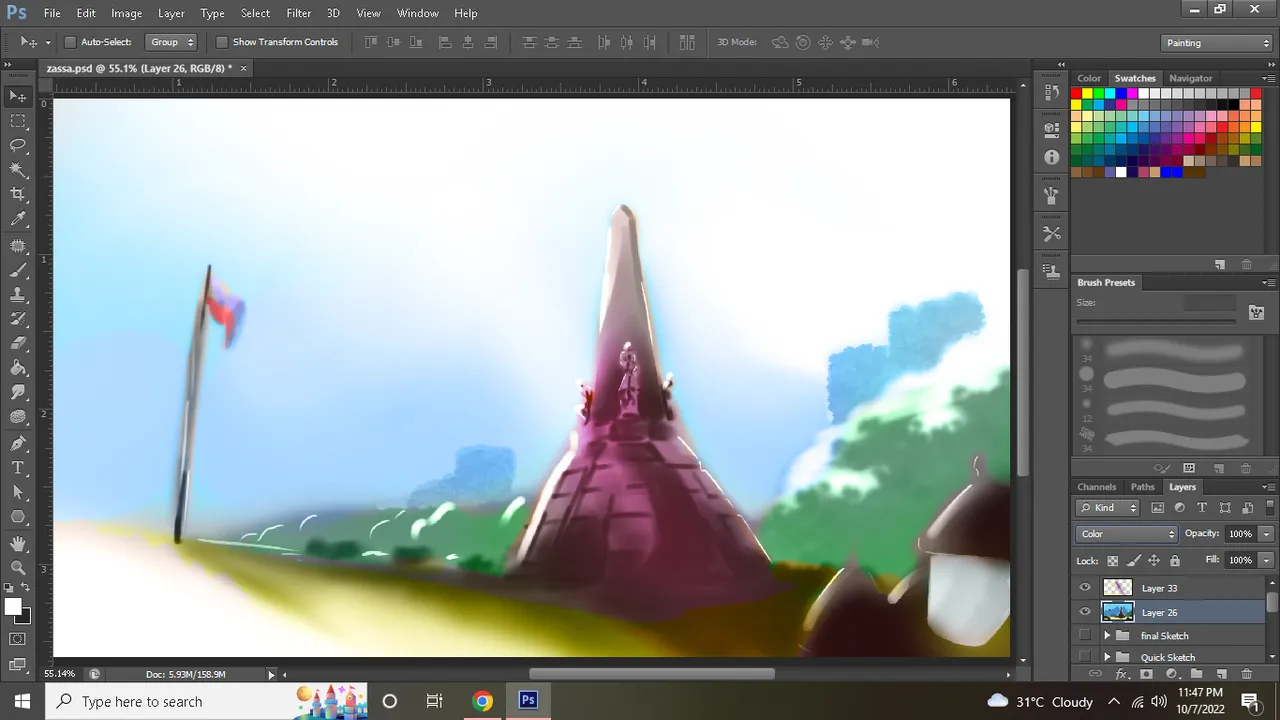
Task: Select the Paint Bucket tool
Action: 18,369
